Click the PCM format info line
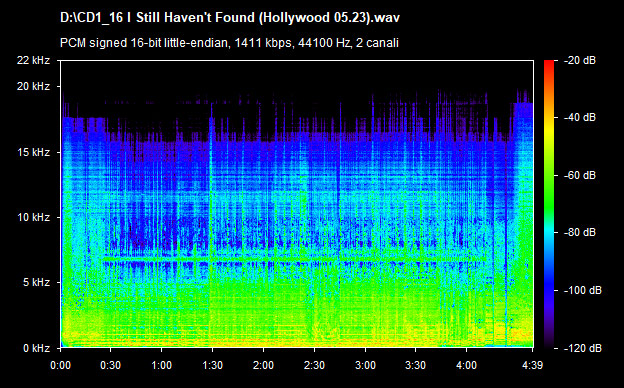The height and width of the screenshot is (388, 624). tap(229, 43)
